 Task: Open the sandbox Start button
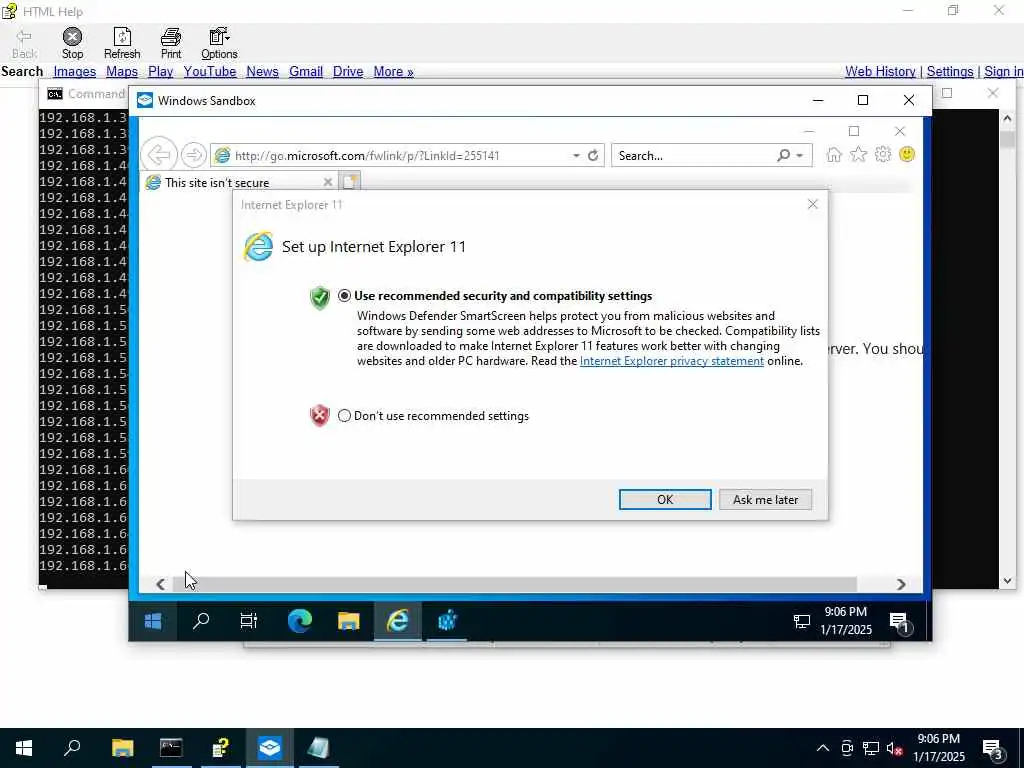[x=153, y=621]
